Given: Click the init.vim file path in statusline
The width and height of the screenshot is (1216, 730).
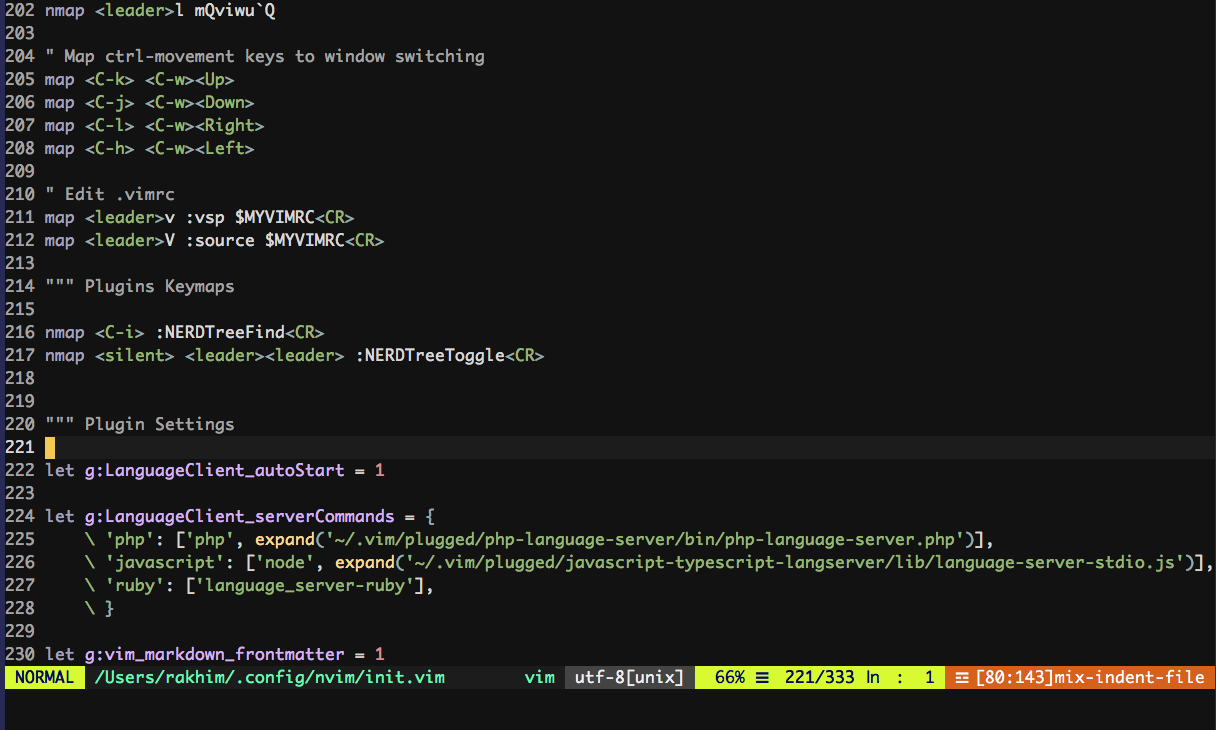Looking at the screenshot, I should (269, 678).
